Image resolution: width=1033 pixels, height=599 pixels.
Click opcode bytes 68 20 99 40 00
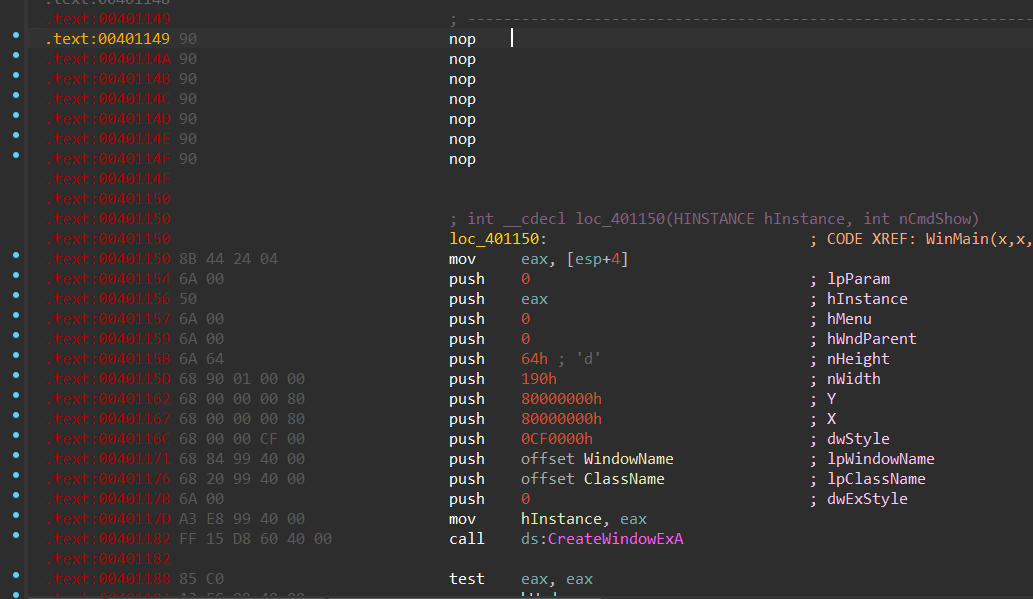pos(242,479)
